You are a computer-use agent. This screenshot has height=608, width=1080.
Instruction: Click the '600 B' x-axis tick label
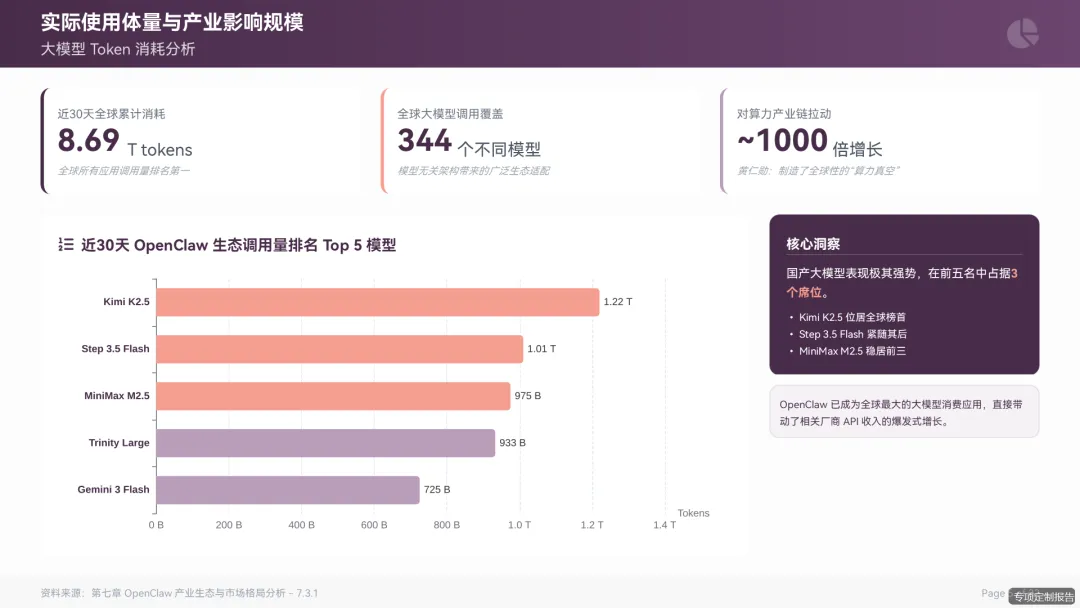click(x=374, y=525)
